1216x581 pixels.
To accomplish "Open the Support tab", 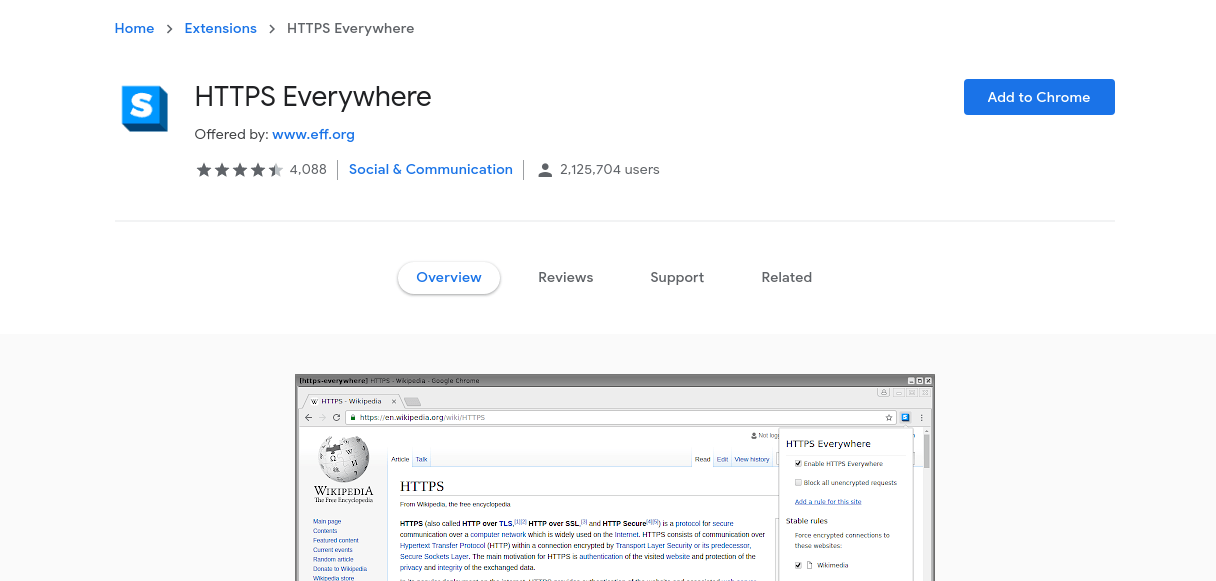I will (677, 278).
